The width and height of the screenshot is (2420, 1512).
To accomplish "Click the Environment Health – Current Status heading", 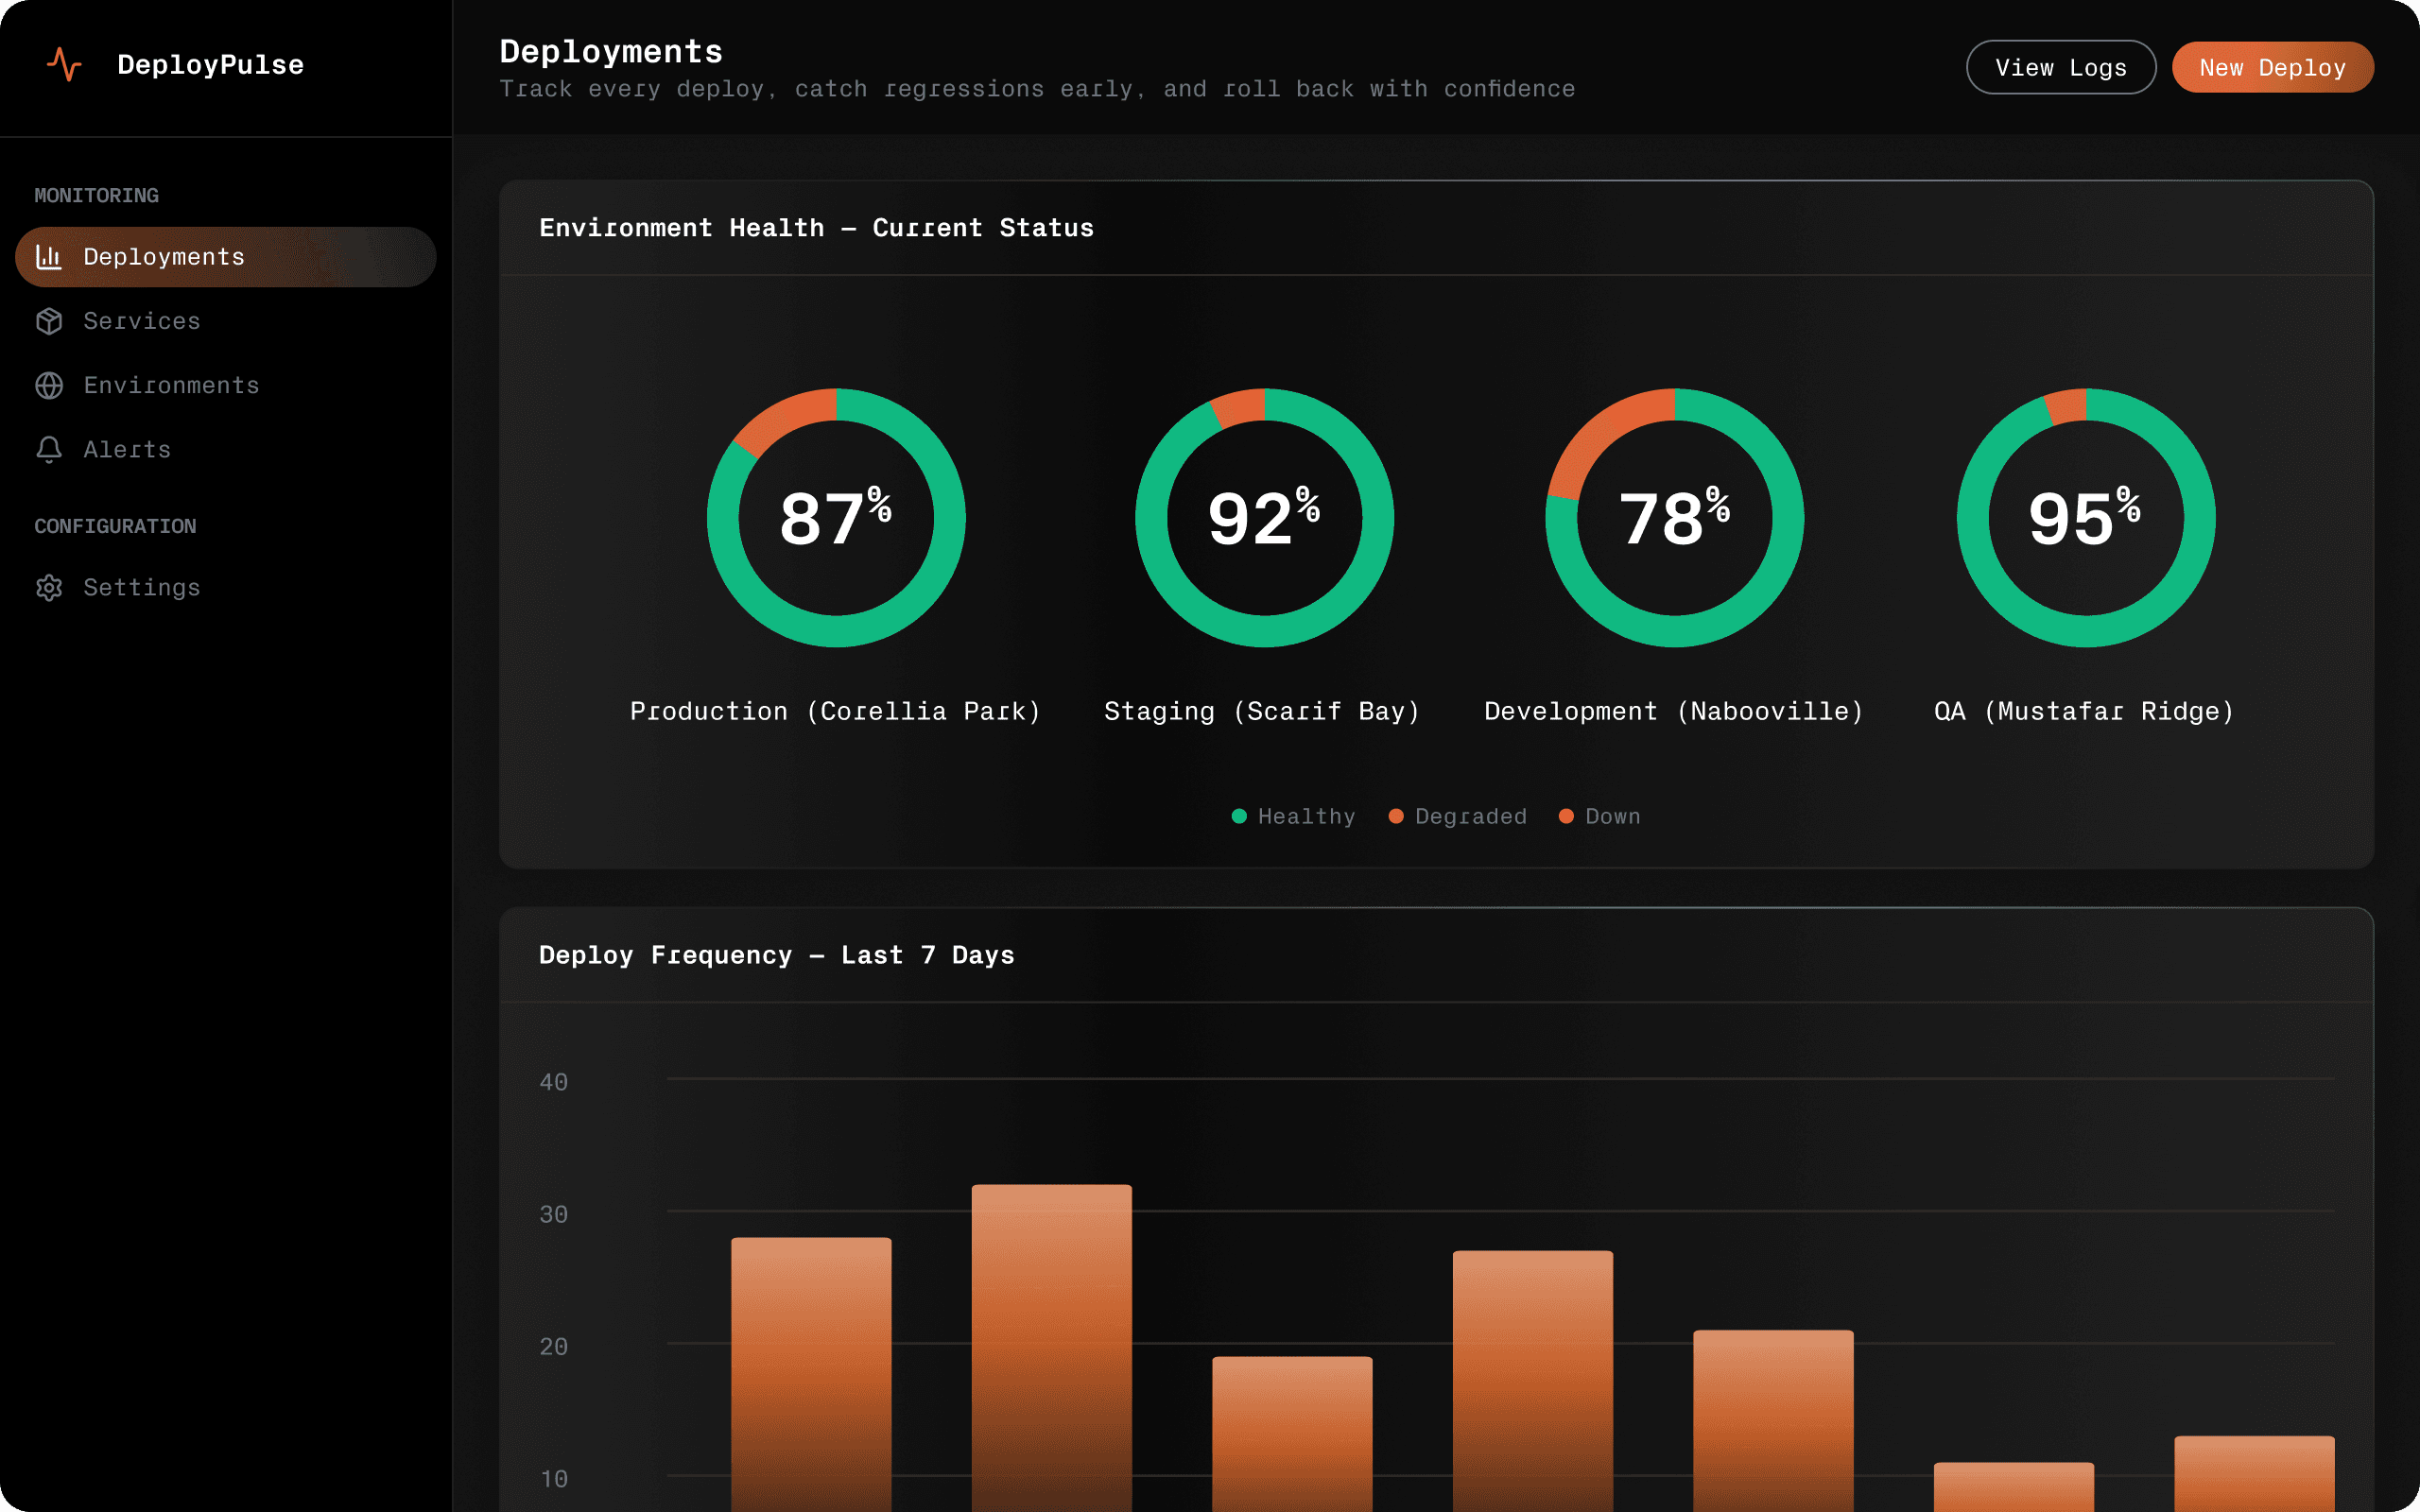I will pos(816,228).
